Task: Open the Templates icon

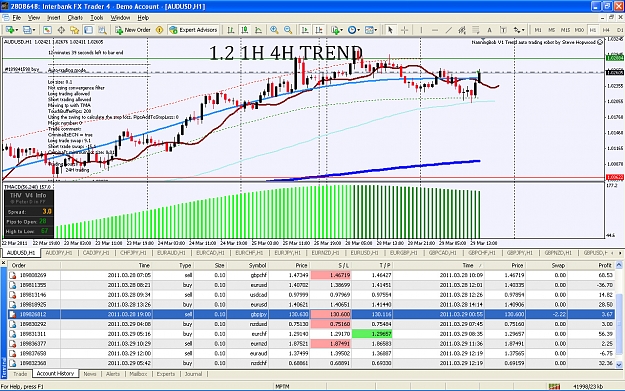Action: 369,30
